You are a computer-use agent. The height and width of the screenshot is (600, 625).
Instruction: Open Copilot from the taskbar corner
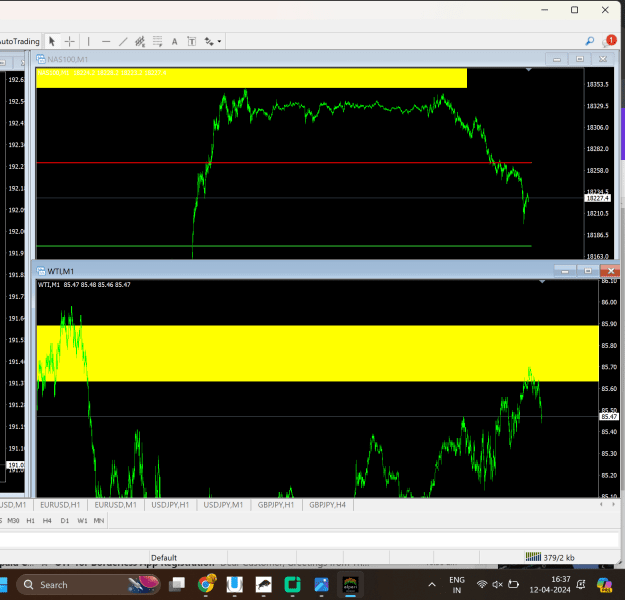click(x=604, y=585)
